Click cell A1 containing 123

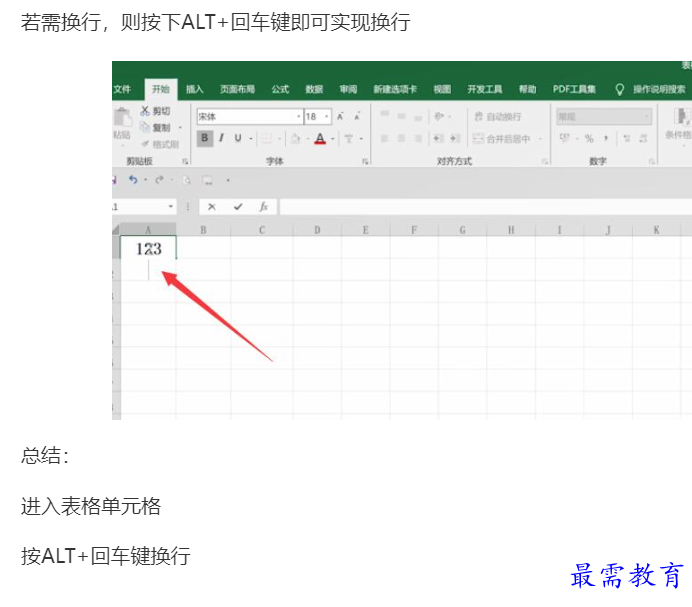148,248
